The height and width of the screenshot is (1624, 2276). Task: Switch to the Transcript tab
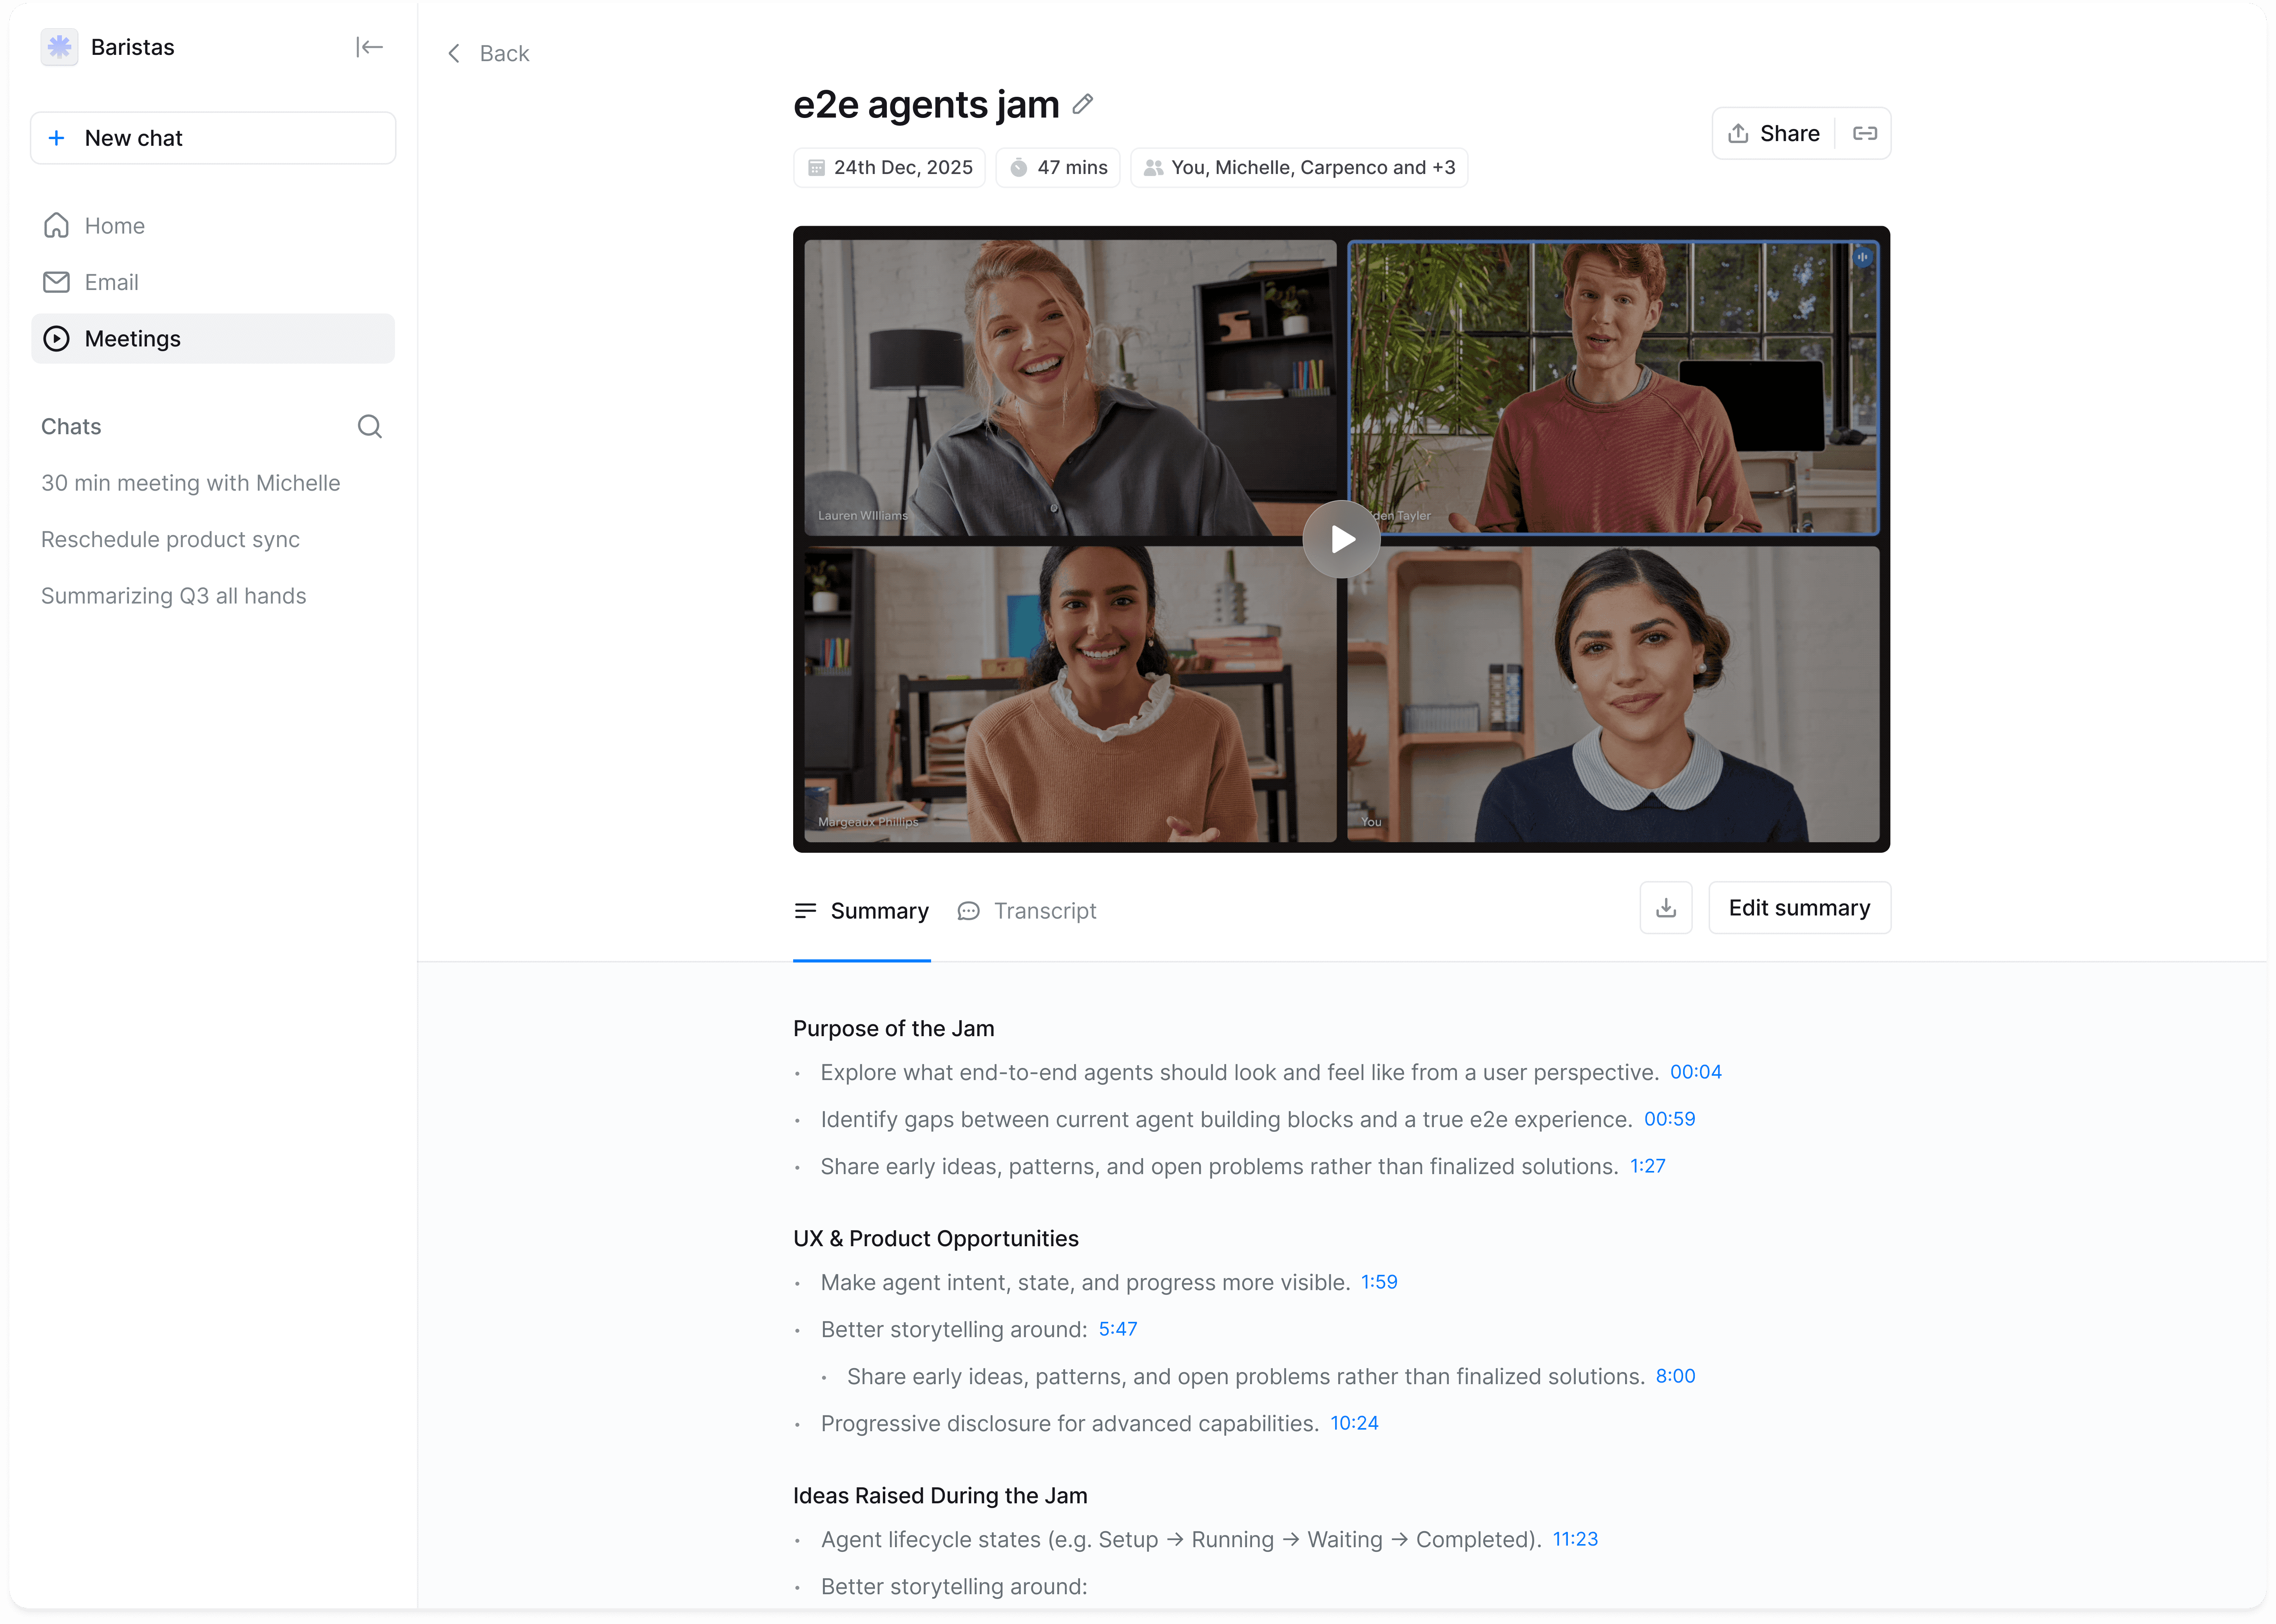[x=1027, y=911]
